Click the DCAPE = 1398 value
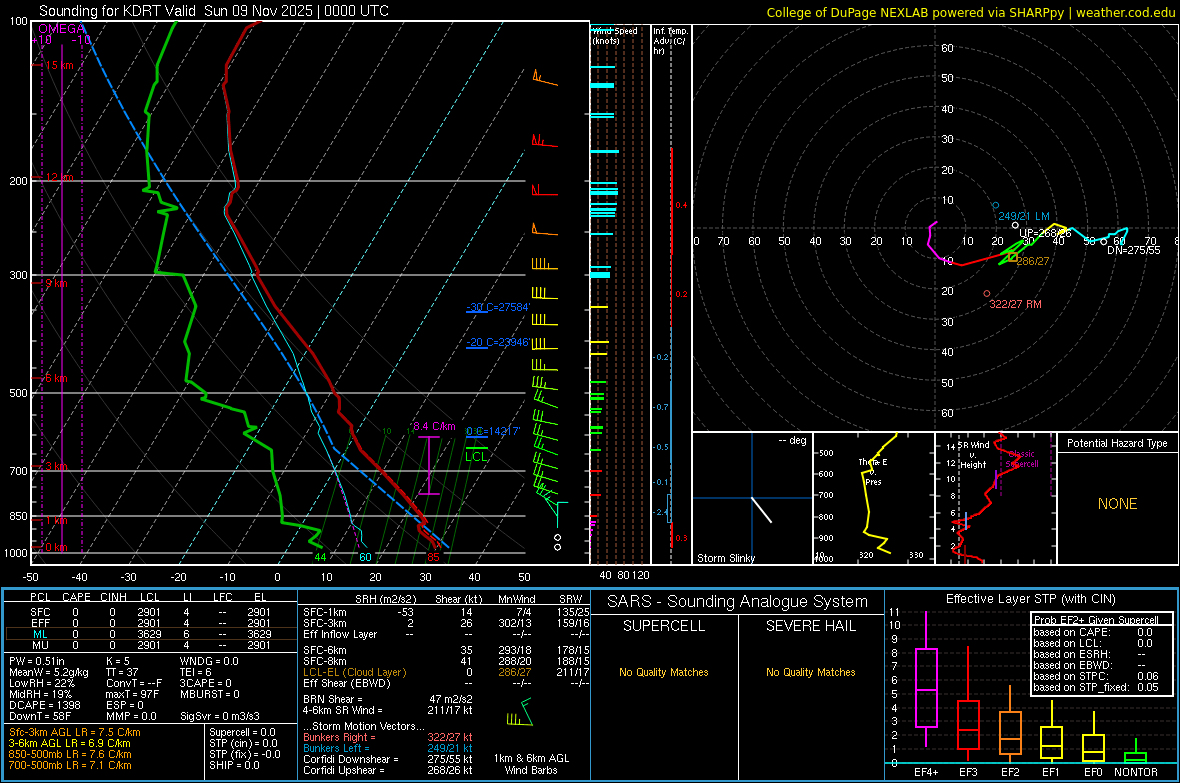1180x783 pixels. point(44,705)
